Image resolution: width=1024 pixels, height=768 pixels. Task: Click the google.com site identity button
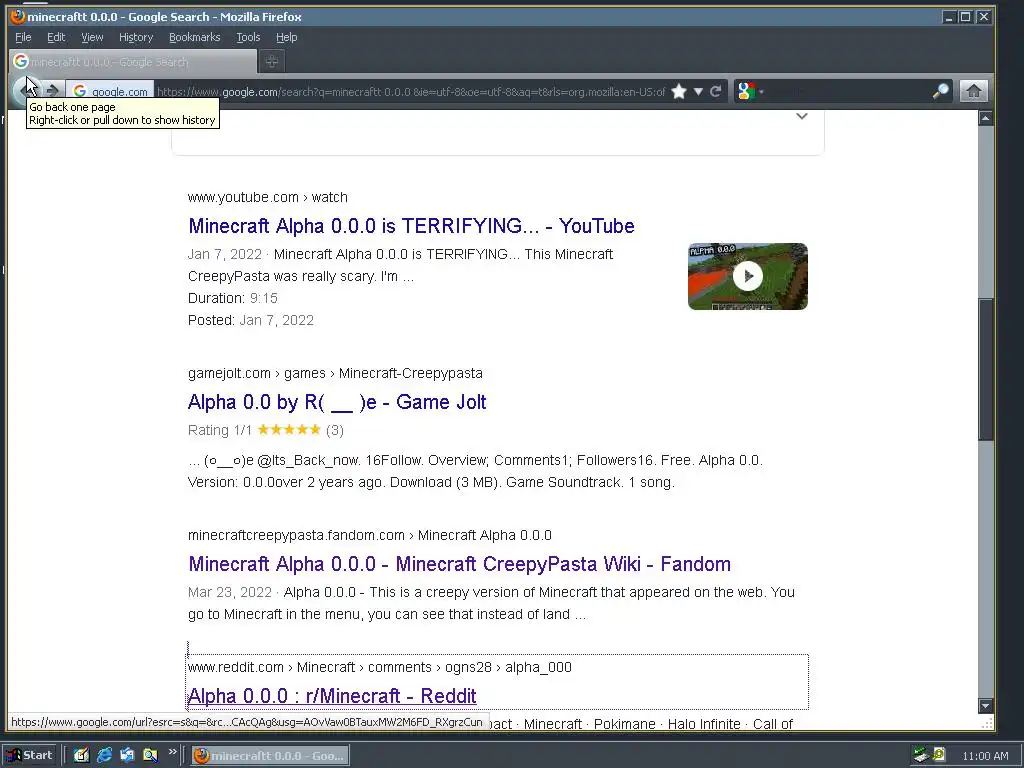point(110,91)
